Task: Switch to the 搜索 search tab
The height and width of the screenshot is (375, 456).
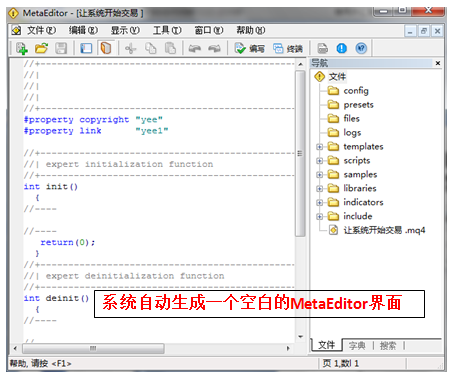Action: [x=388, y=346]
